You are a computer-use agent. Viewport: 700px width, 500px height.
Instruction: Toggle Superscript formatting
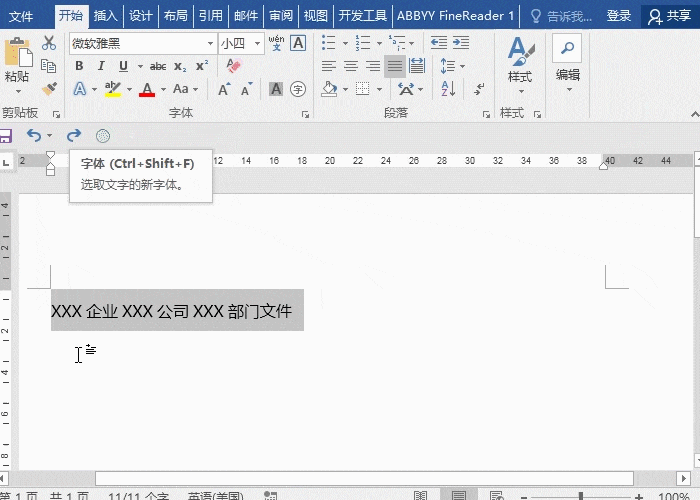tap(202, 66)
